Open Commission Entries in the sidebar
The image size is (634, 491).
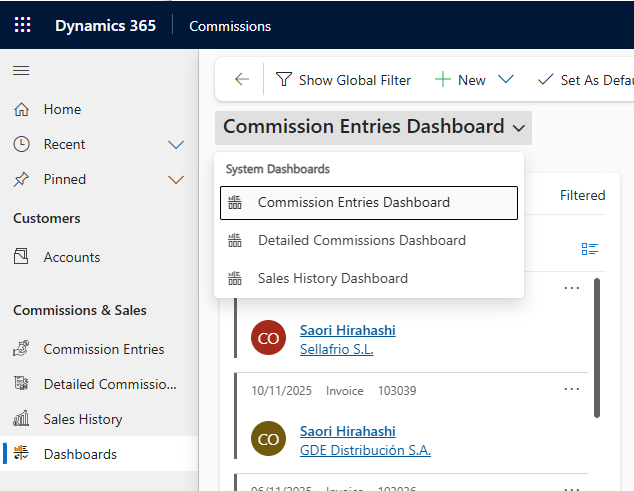pos(99,349)
